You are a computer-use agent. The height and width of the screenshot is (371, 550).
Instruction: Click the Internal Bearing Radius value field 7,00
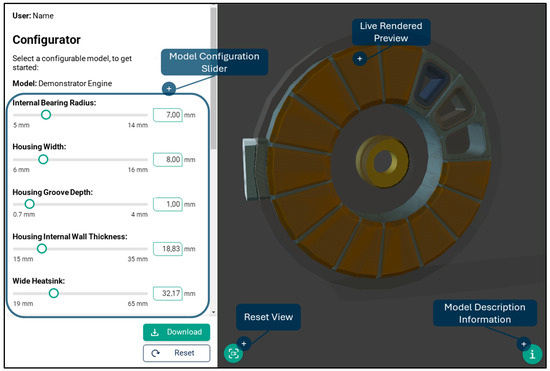coord(168,115)
